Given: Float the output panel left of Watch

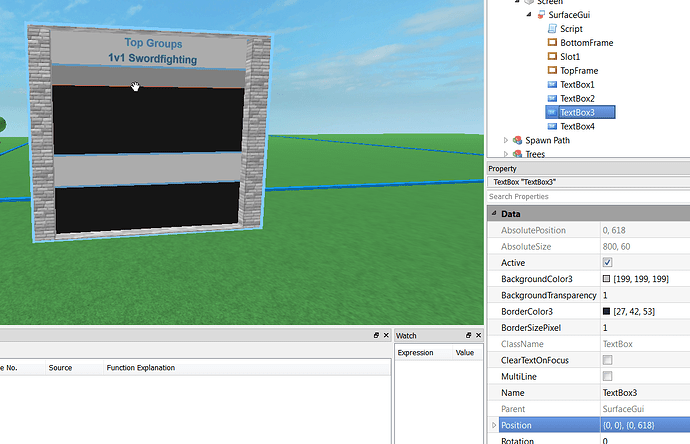Looking at the screenshot, I should coord(376,335).
